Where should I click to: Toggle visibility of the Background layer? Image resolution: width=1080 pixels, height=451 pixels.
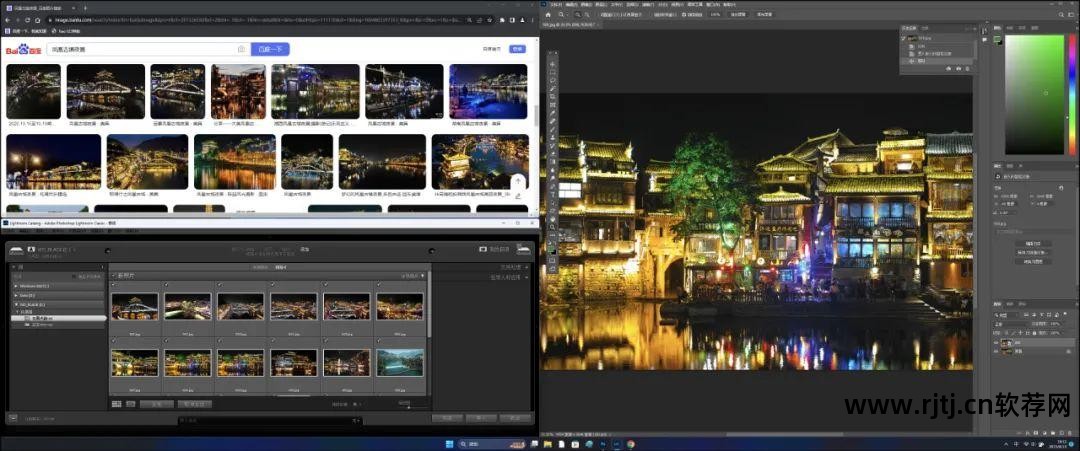(995, 351)
